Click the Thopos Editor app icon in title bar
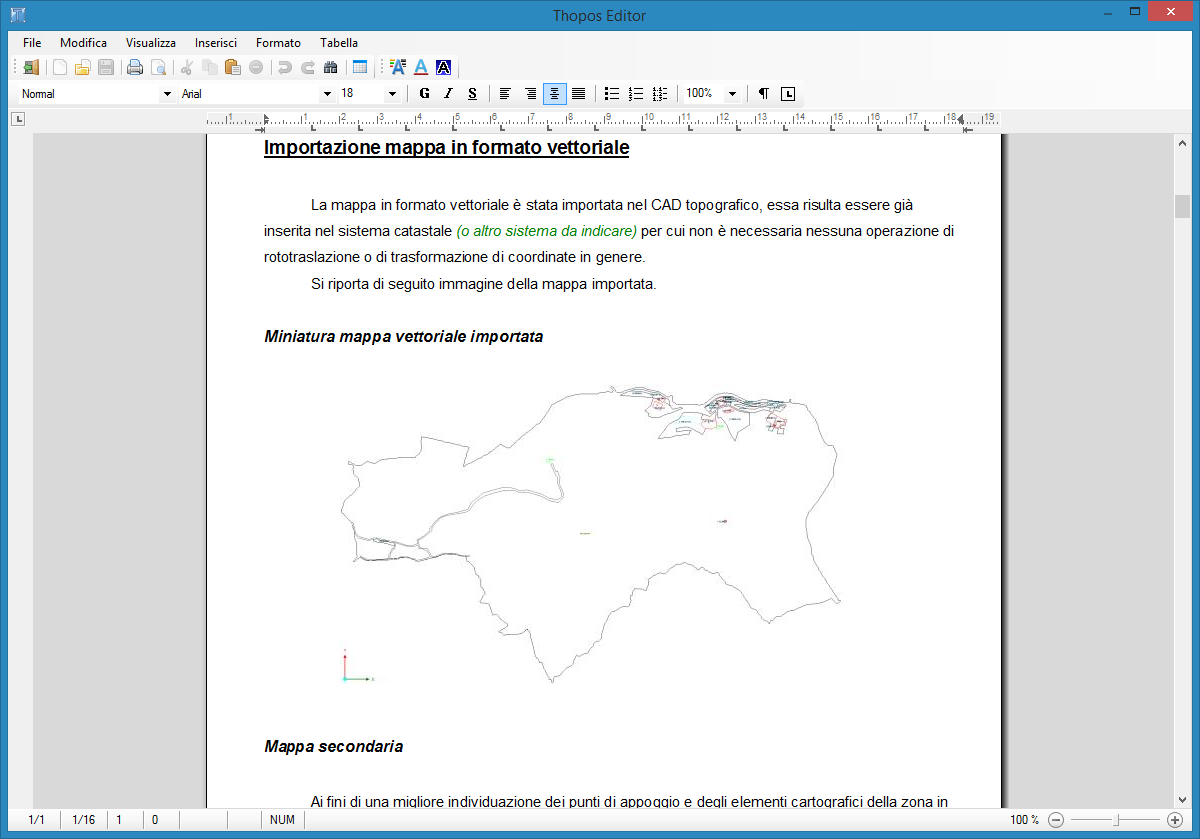 (18, 15)
